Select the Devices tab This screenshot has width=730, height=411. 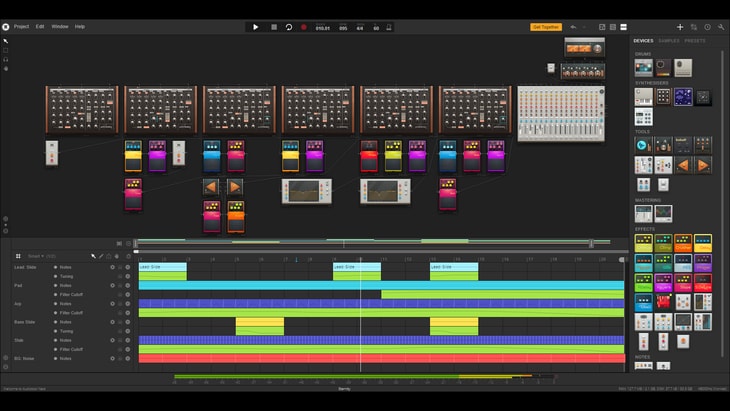pos(643,41)
